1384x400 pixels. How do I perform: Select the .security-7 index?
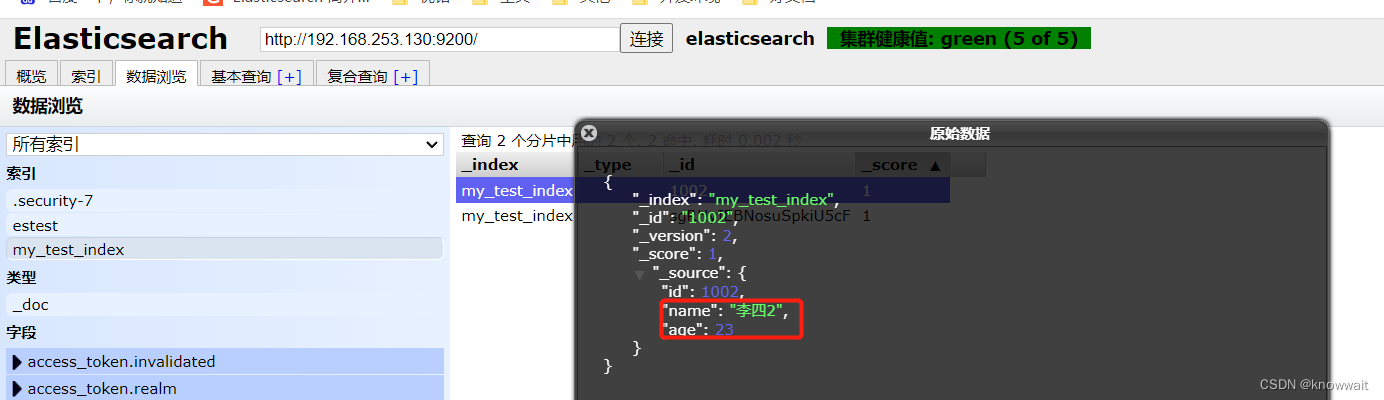pyautogui.click(x=224, y=200)
